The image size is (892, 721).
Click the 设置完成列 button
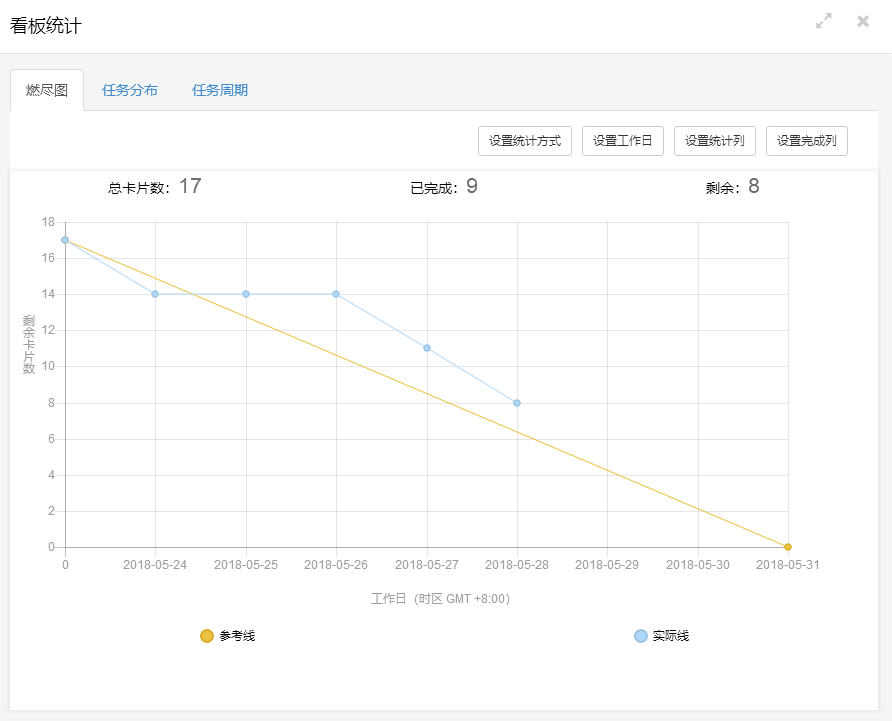click(x=807, y=141)
